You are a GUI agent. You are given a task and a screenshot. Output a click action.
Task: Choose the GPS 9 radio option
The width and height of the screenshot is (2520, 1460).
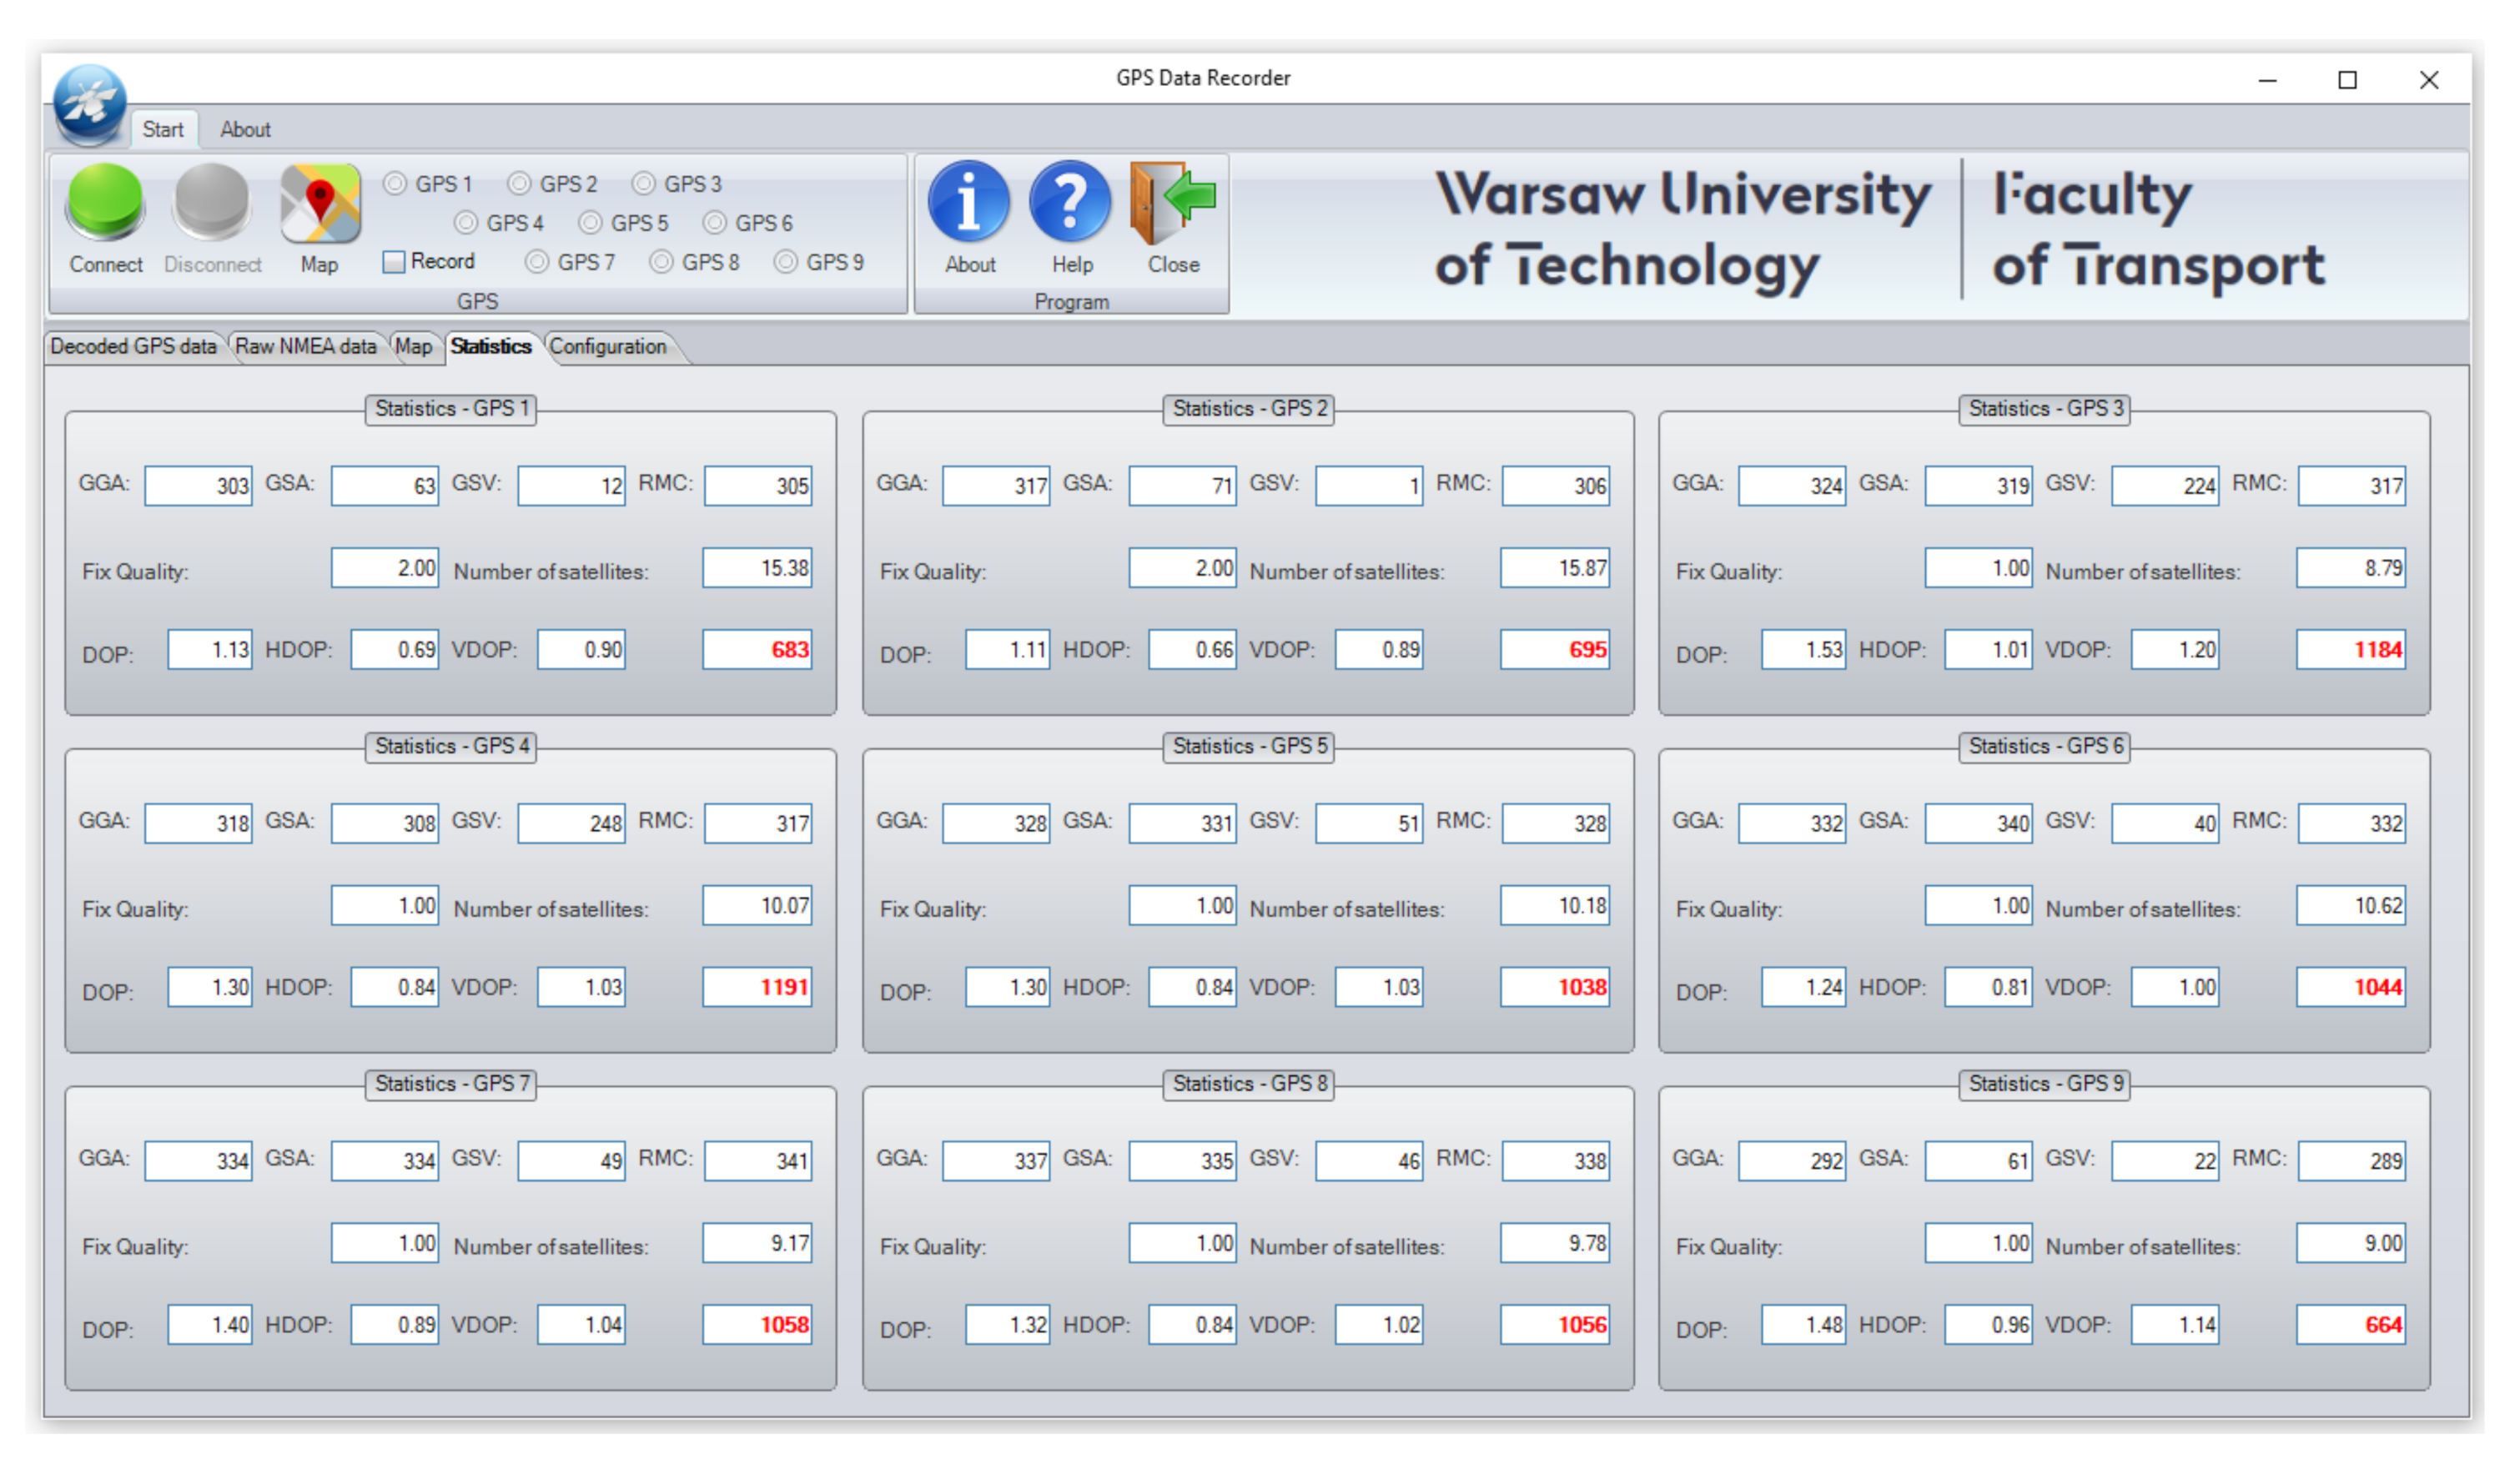coord(786,262)
